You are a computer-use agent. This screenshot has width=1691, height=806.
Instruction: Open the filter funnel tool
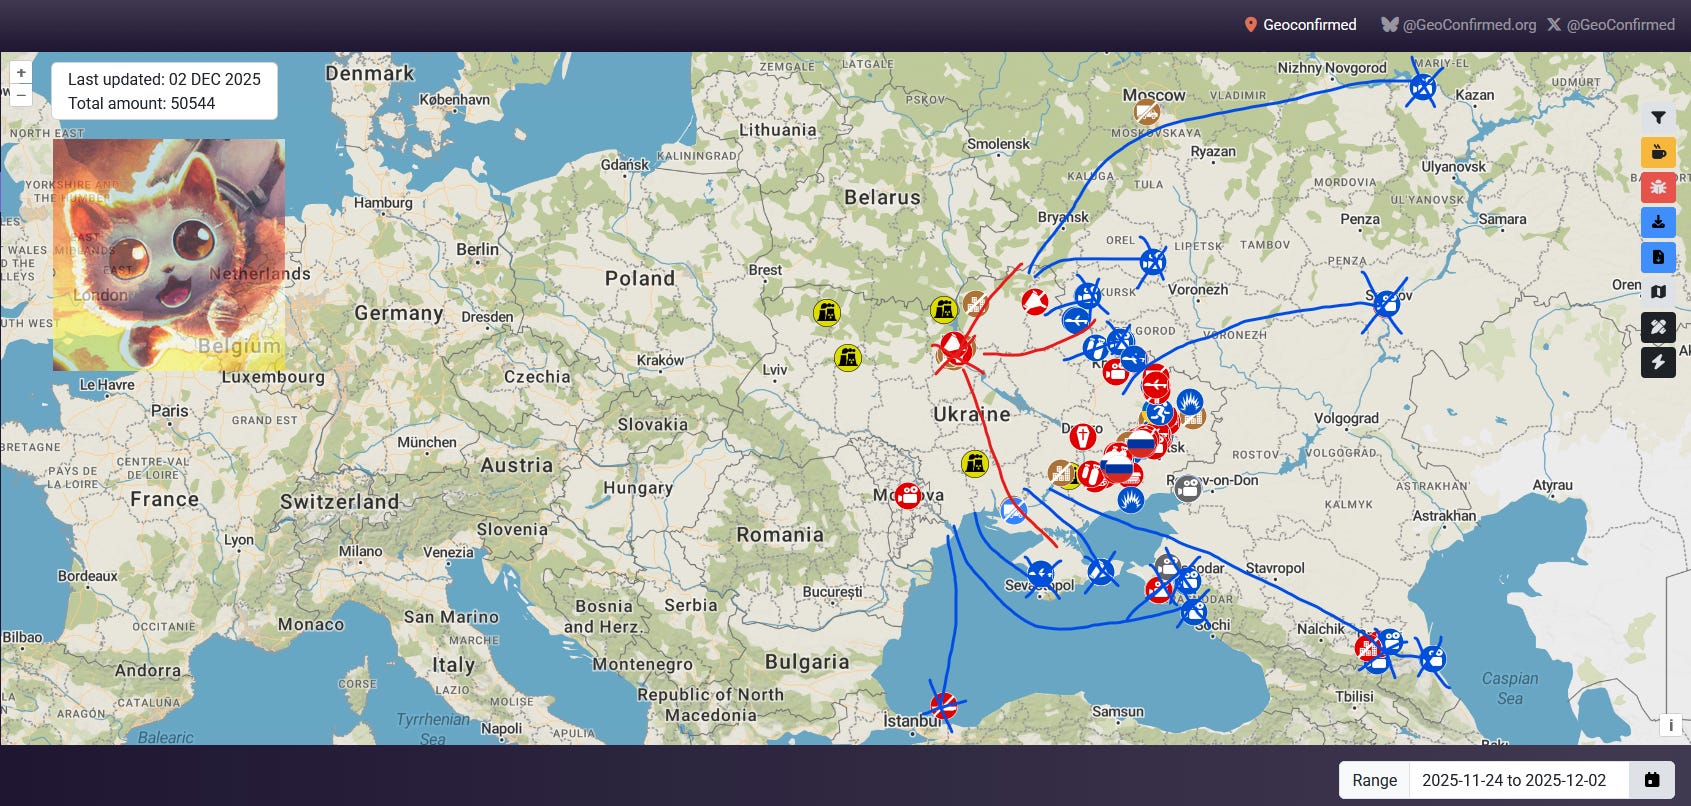point(1658,117)
